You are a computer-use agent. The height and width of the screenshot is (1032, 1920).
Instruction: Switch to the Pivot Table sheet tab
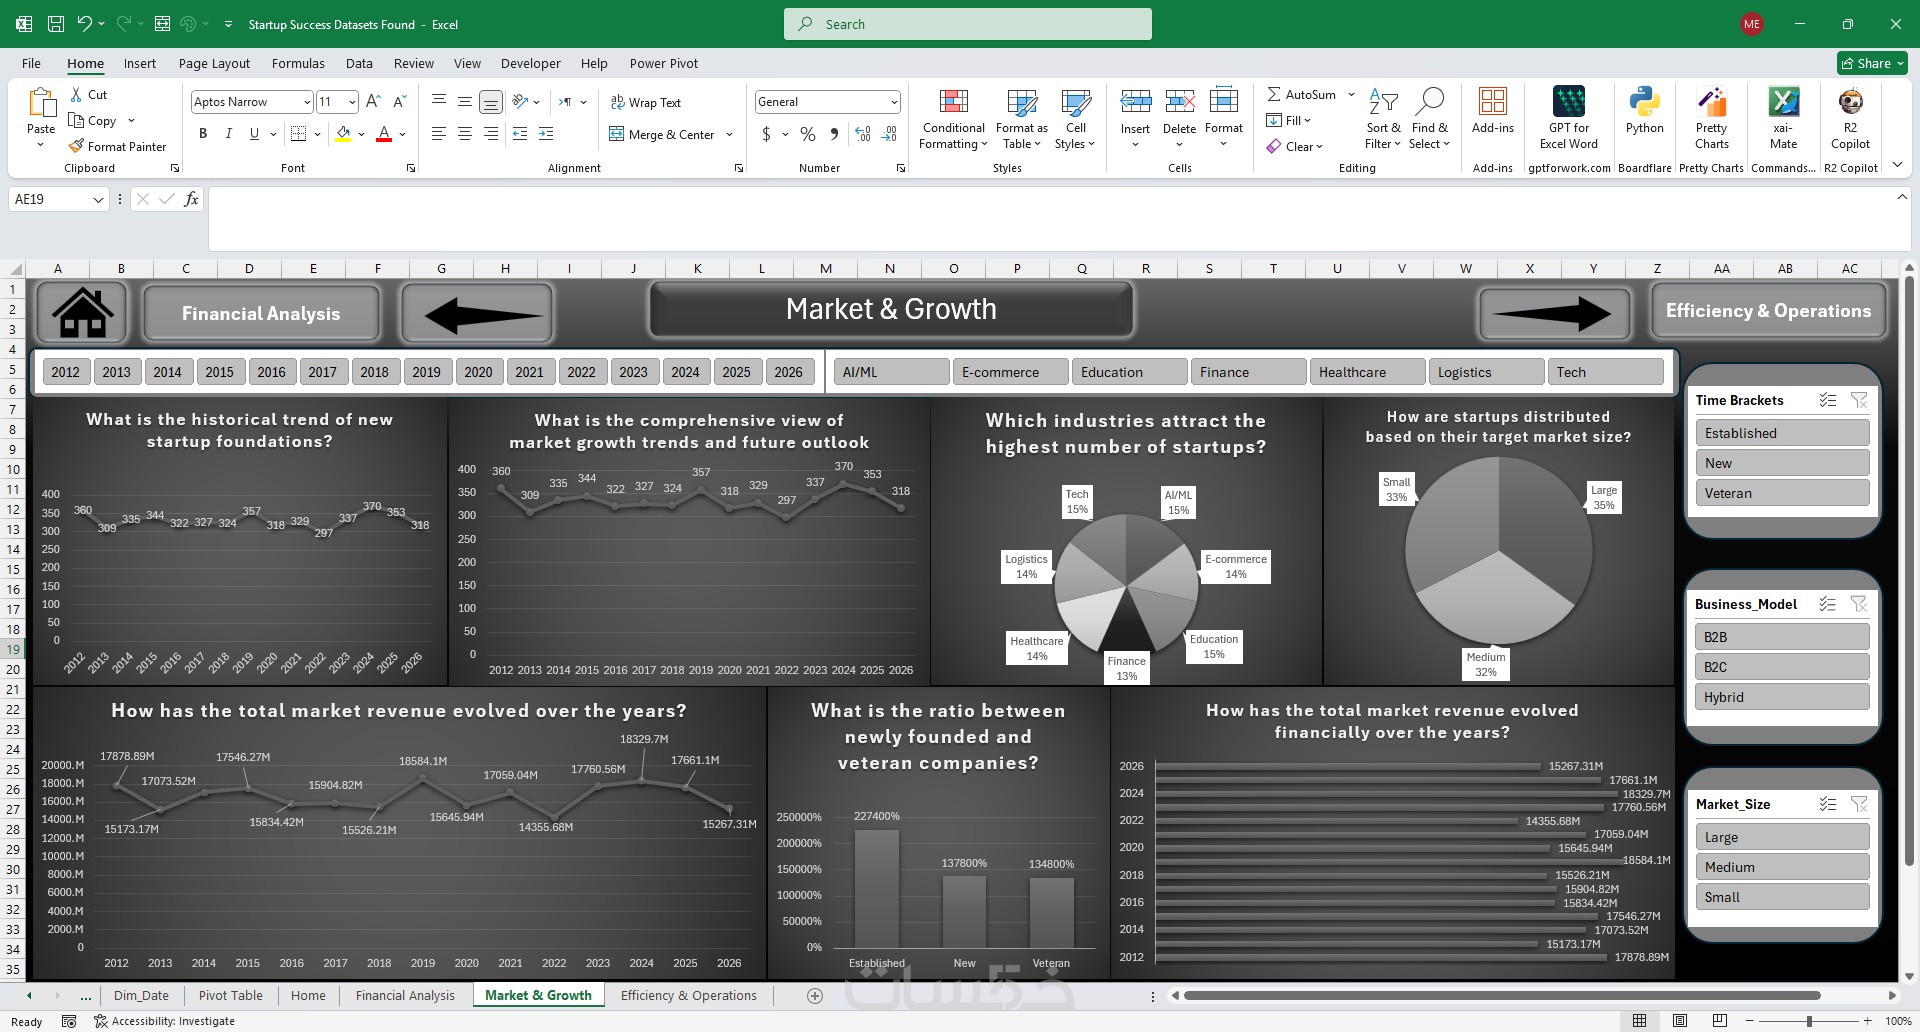[x=230, y=996]
